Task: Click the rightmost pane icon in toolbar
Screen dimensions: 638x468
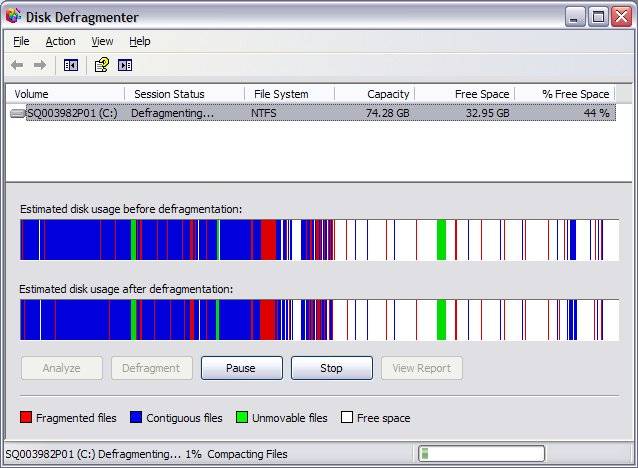Action: (x=125, y=65)
